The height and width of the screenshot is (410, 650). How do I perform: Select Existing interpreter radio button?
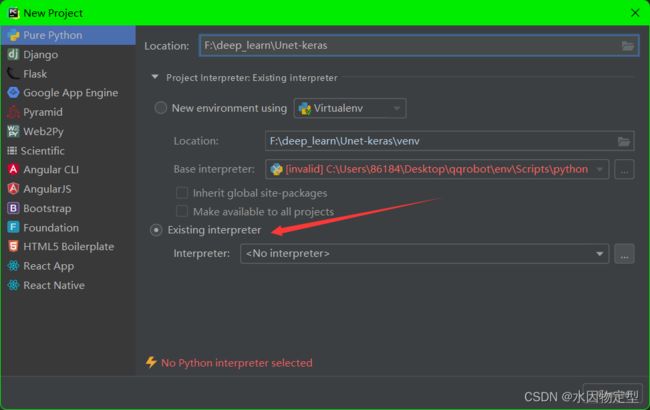[156, 230]
